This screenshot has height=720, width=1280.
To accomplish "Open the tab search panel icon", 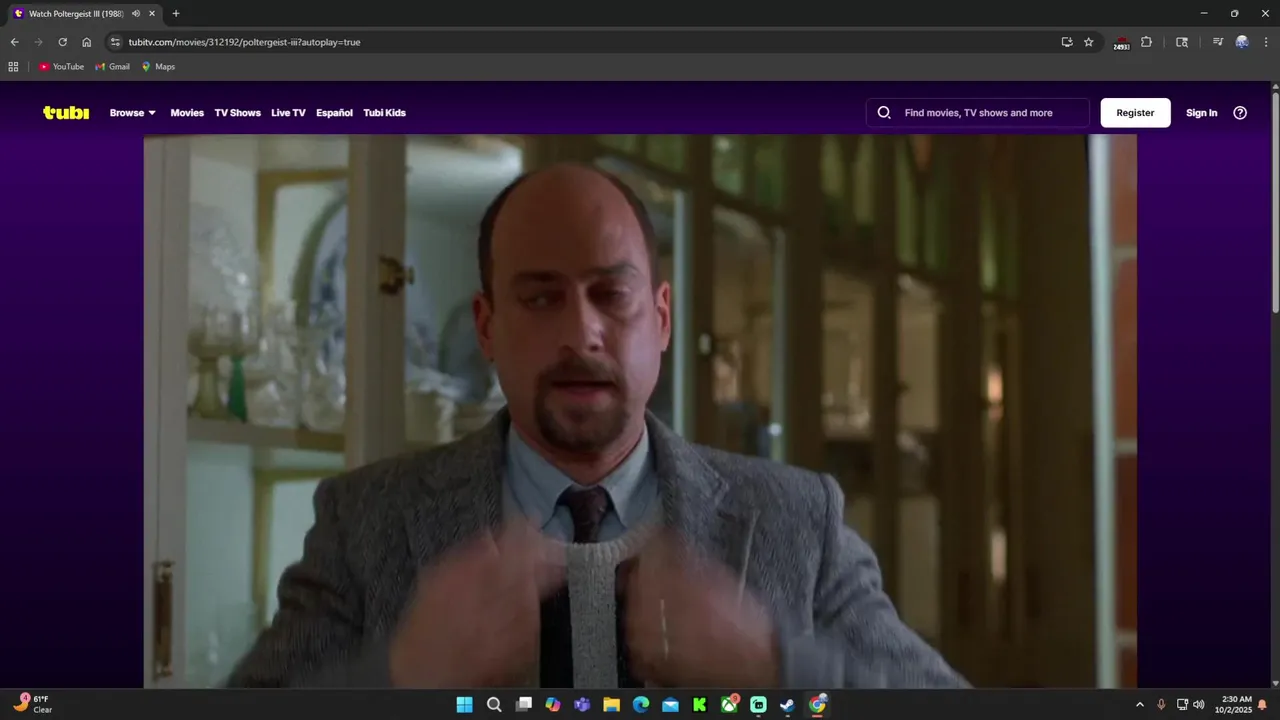I will [x=1182, y=42].
